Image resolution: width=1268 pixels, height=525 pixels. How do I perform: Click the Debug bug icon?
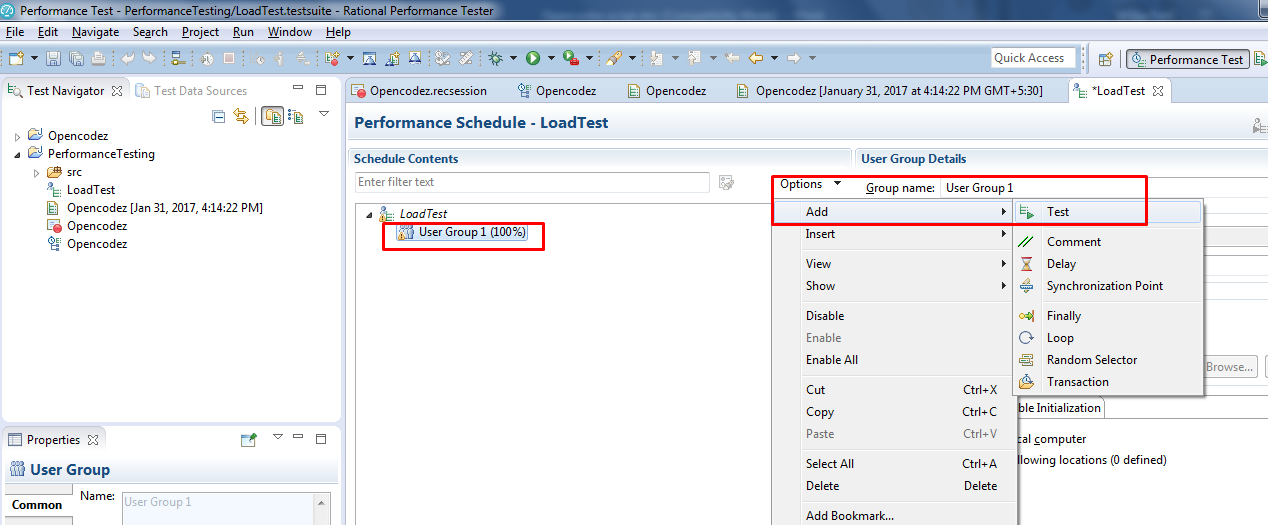496,59
